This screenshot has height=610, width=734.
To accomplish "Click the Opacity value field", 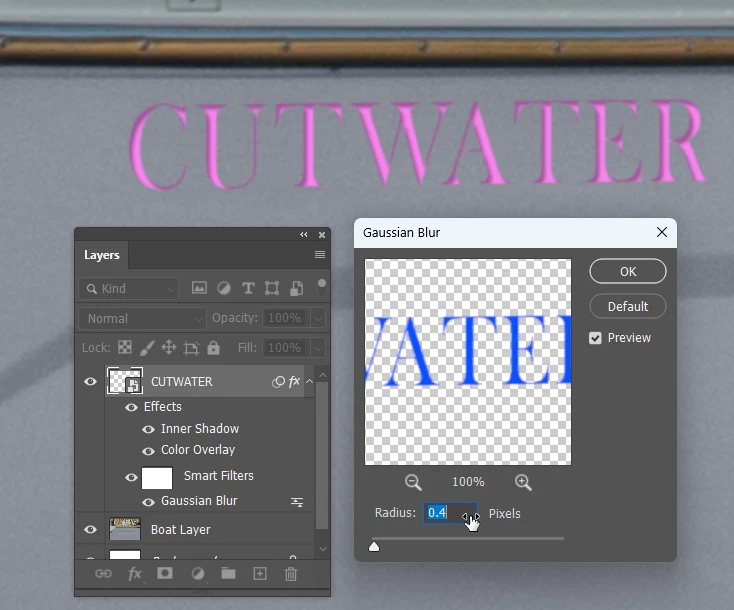I will click(286, 318).
